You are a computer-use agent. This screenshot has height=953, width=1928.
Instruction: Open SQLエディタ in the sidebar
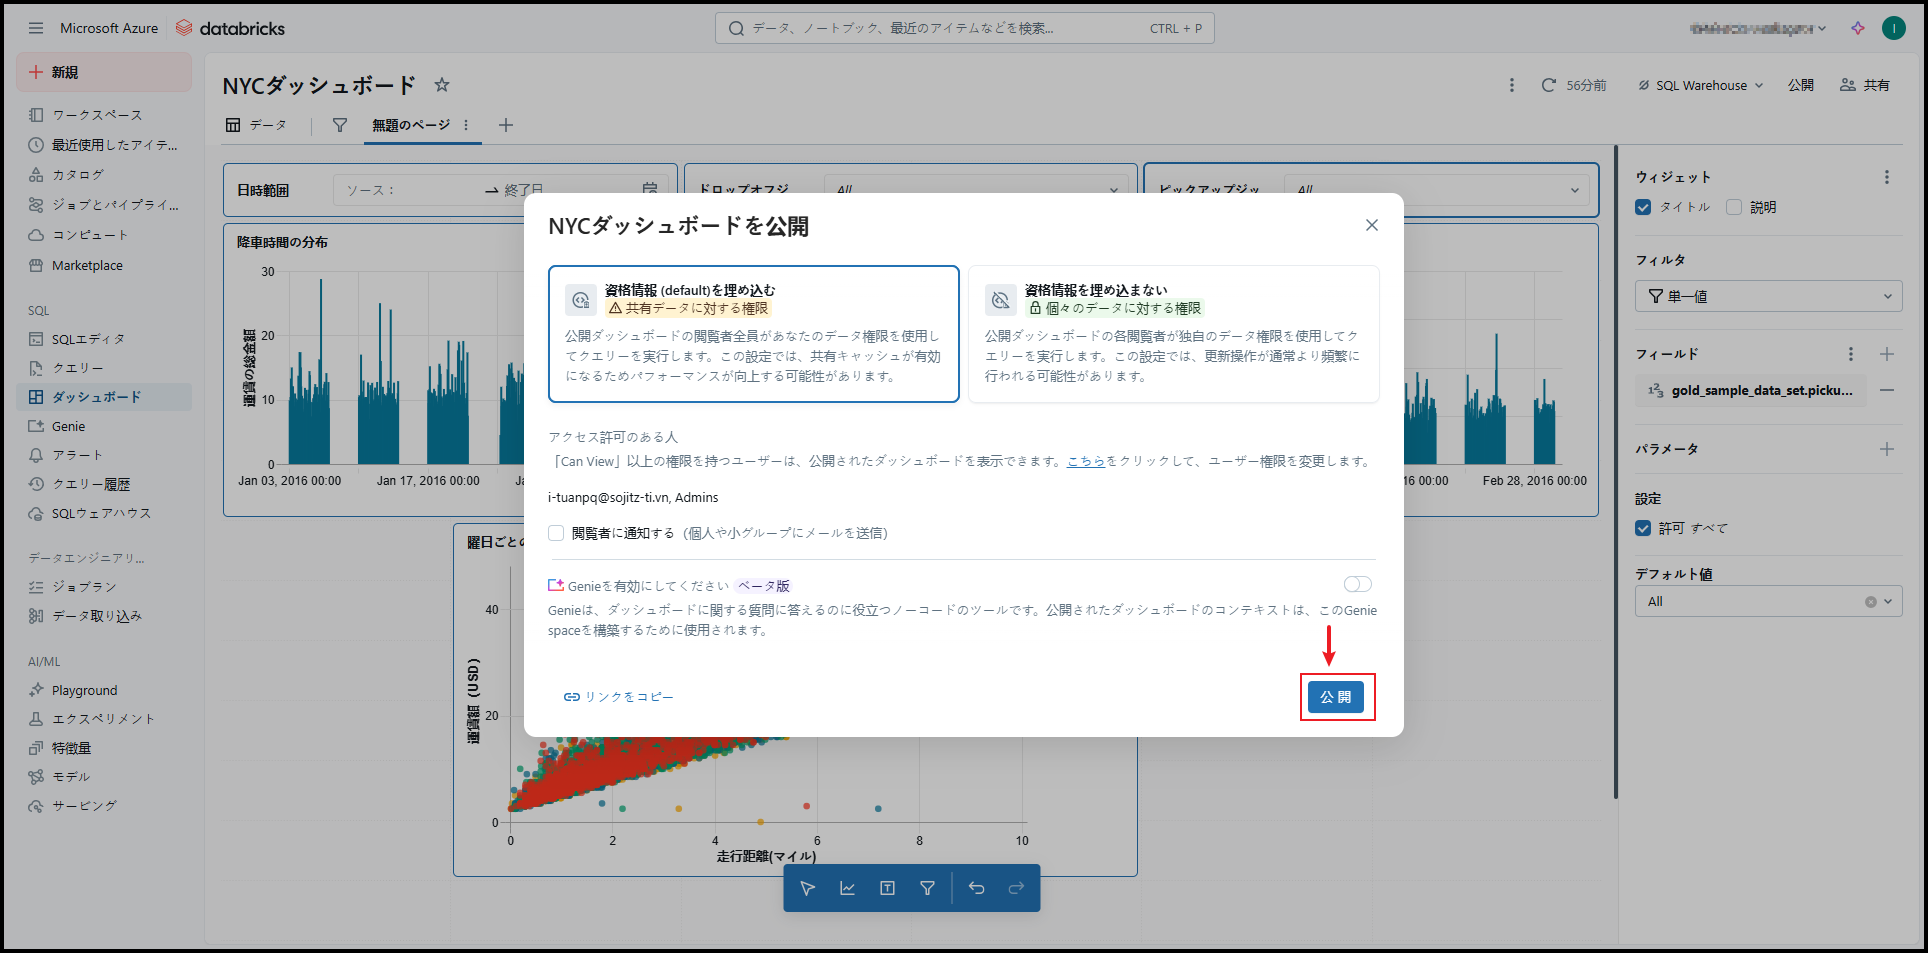[104, 339]
